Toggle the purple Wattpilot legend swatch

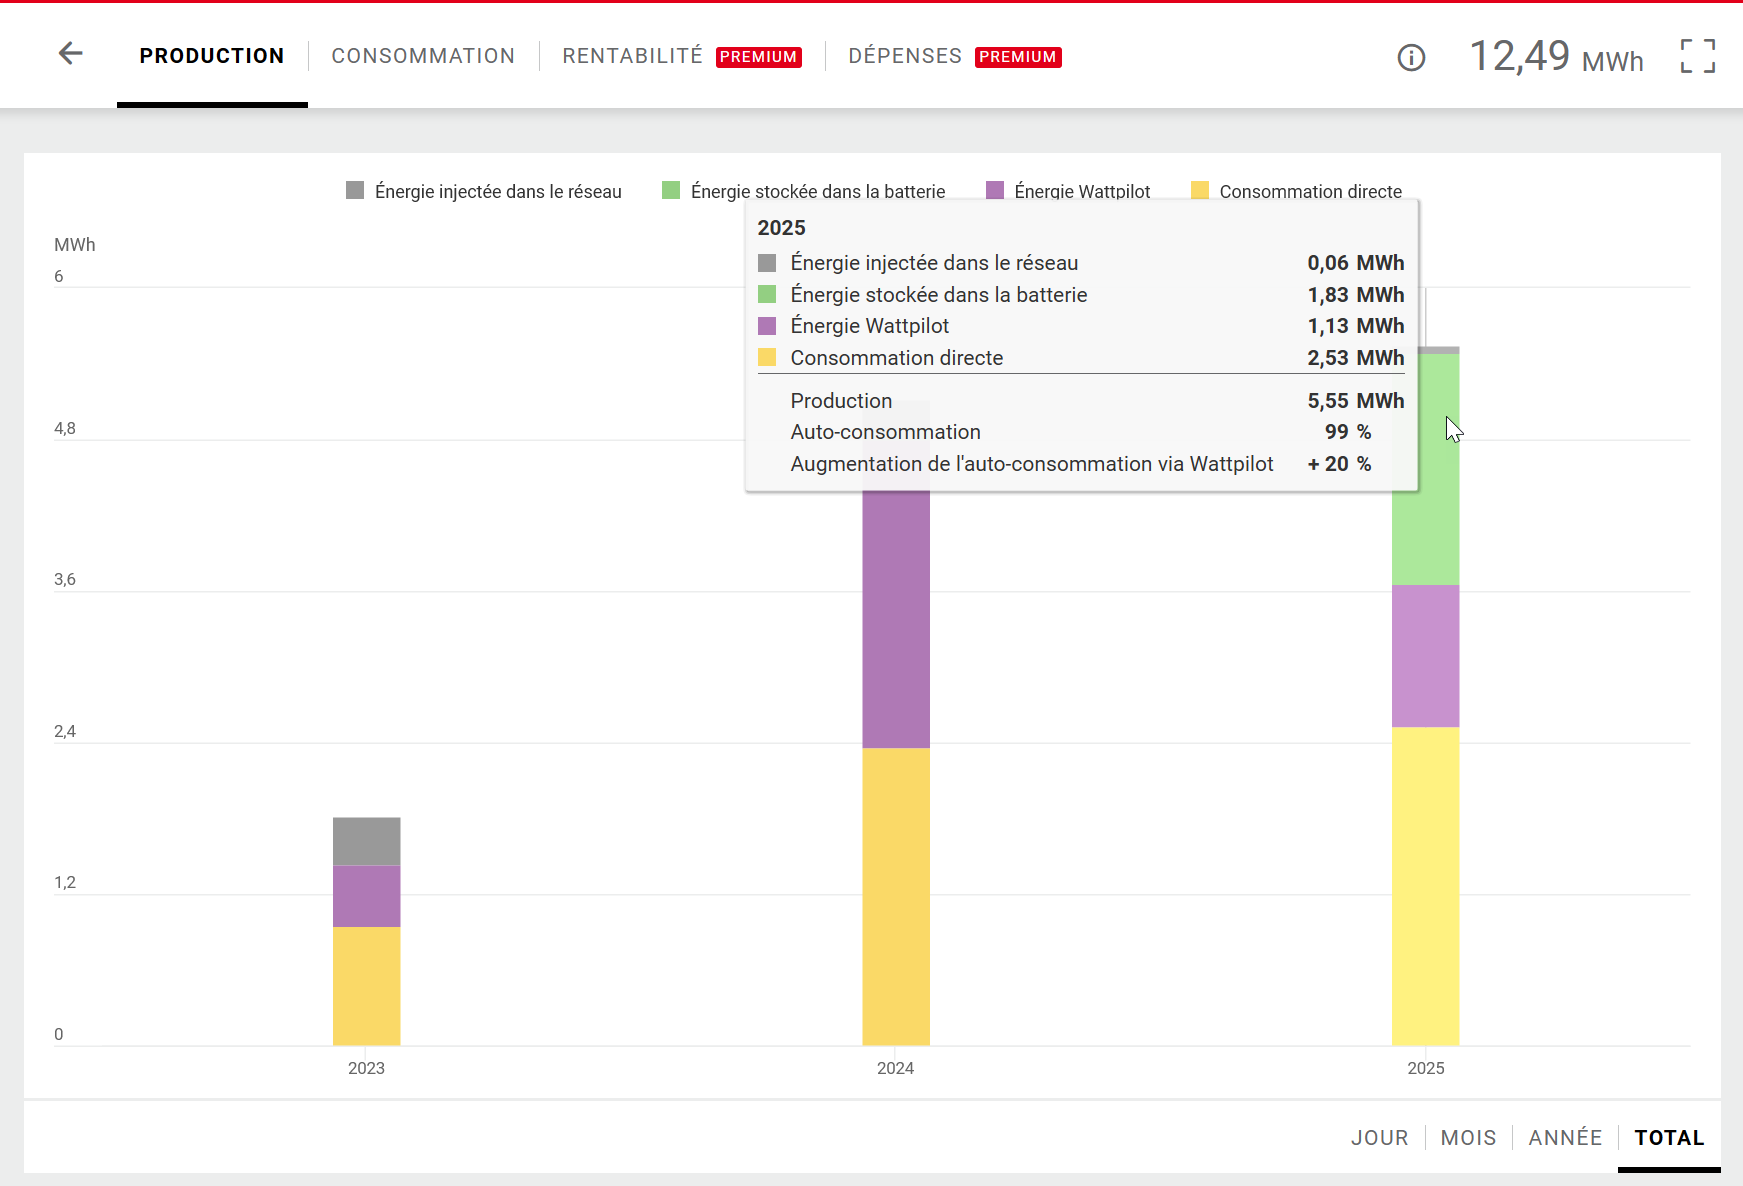(995, 190)
